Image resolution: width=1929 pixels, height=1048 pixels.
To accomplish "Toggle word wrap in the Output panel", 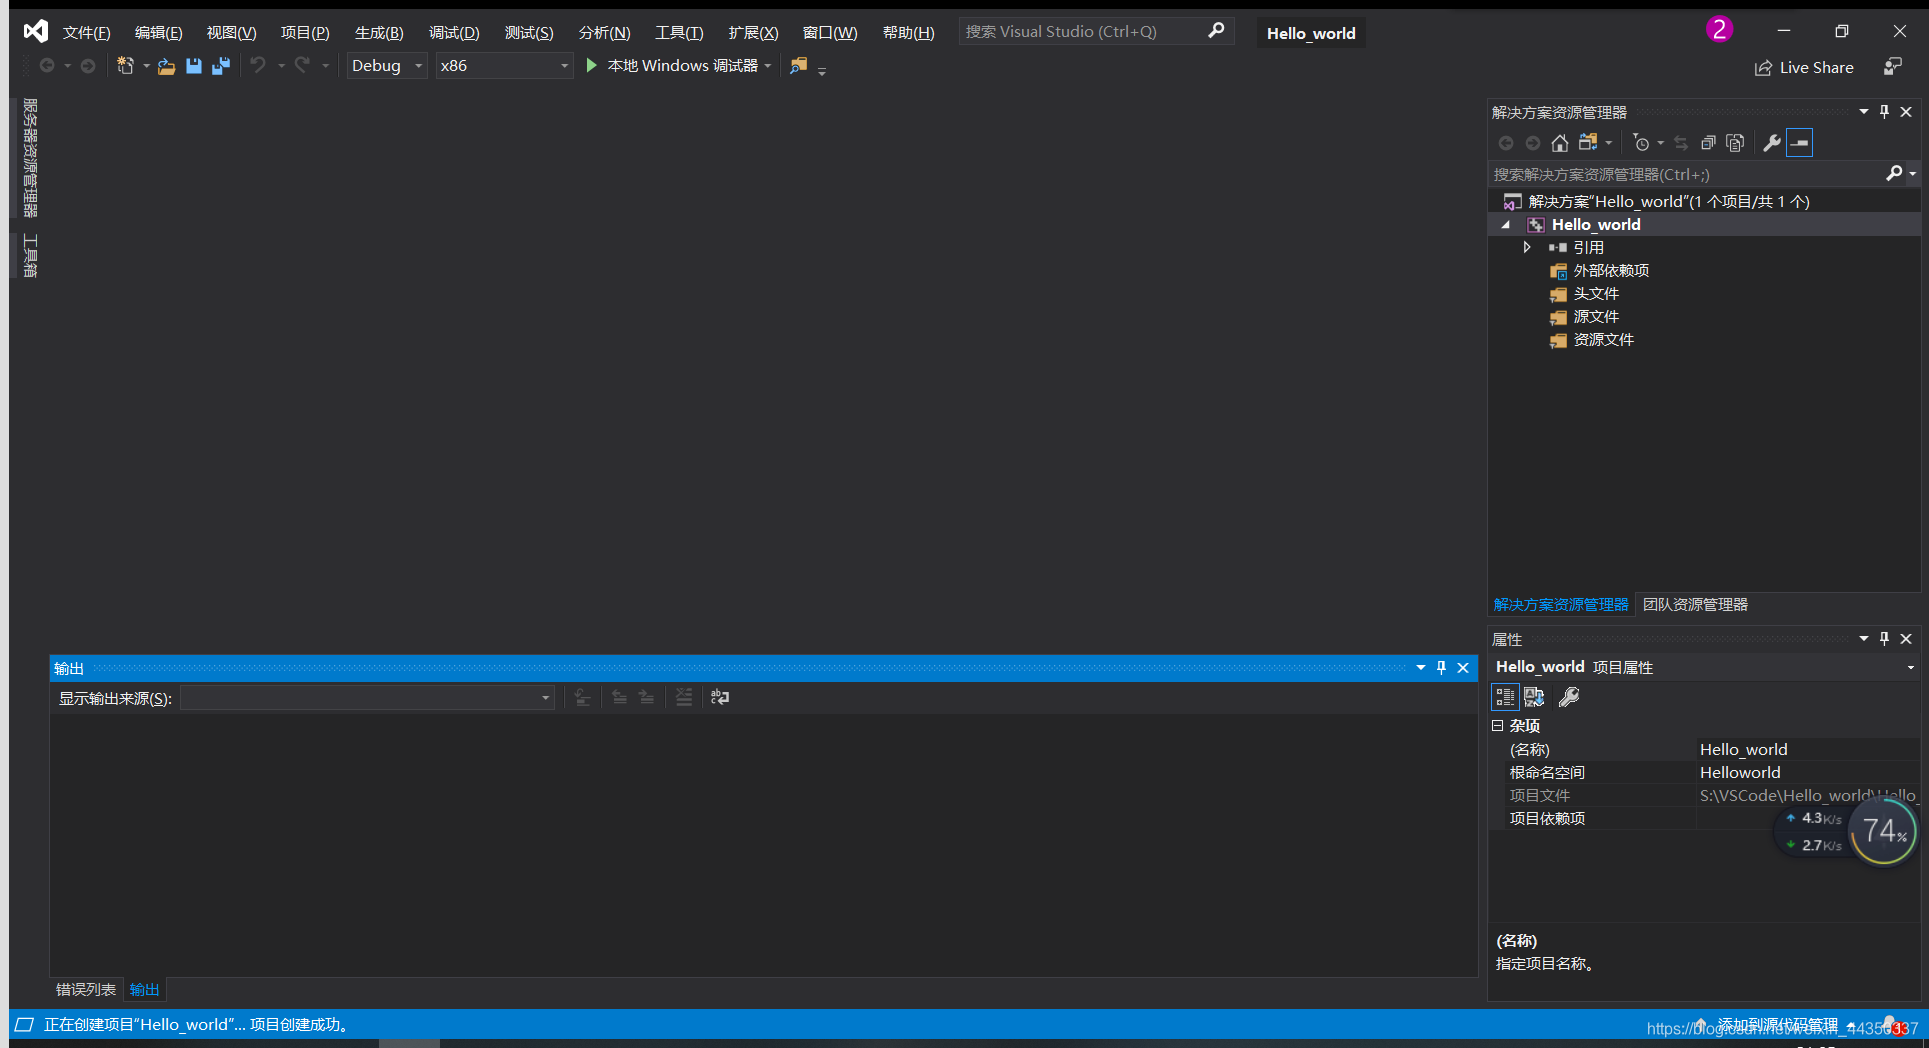I will click(720, 697).
